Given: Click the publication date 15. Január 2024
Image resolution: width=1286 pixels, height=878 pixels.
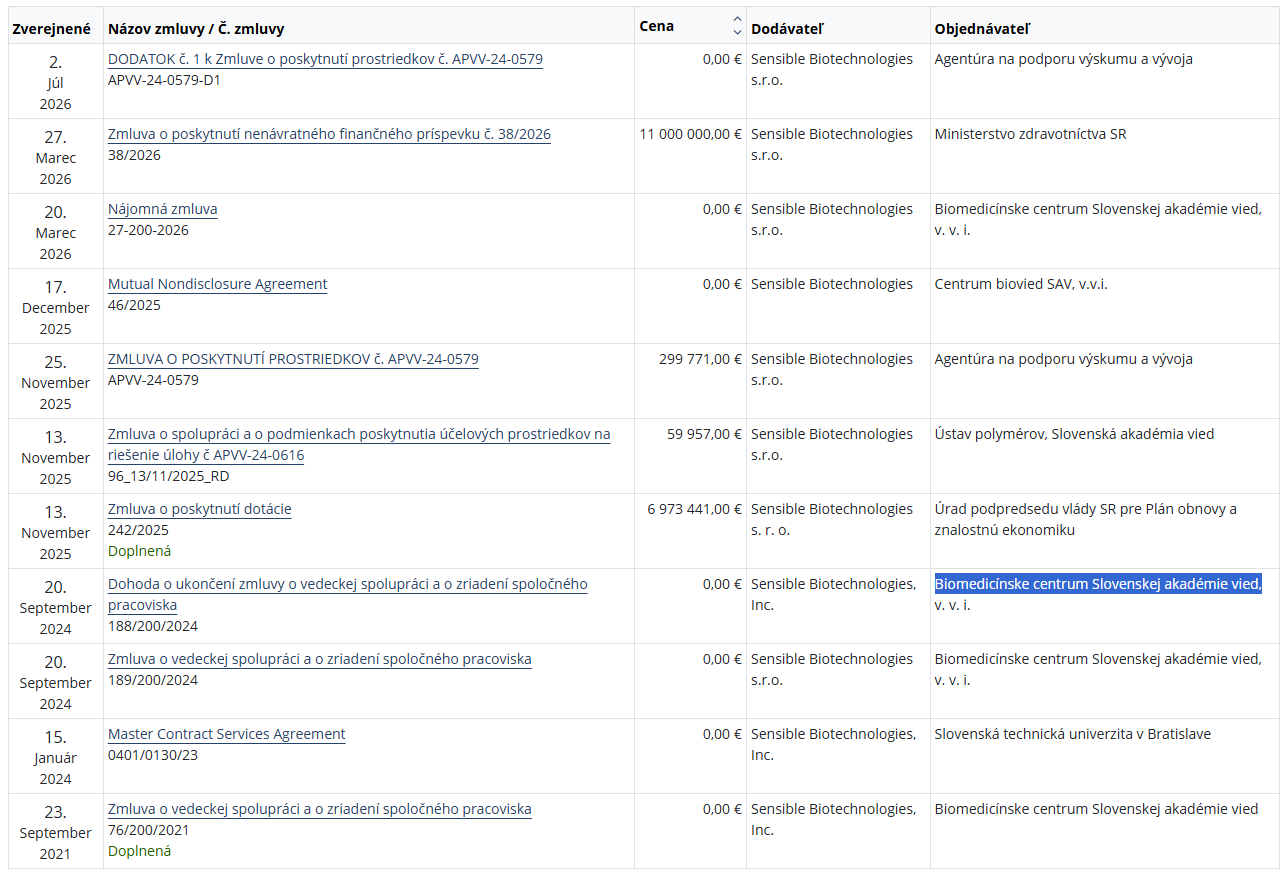Looking at the screenshot, I should tap(56, 756).
